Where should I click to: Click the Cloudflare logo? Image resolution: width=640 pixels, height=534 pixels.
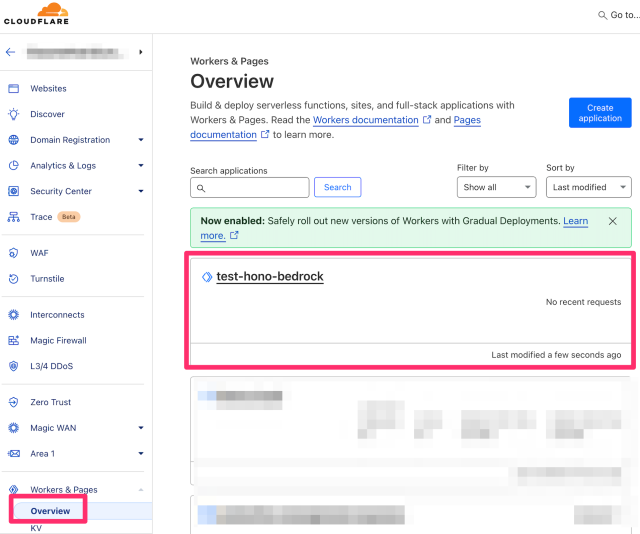point(36,13)
